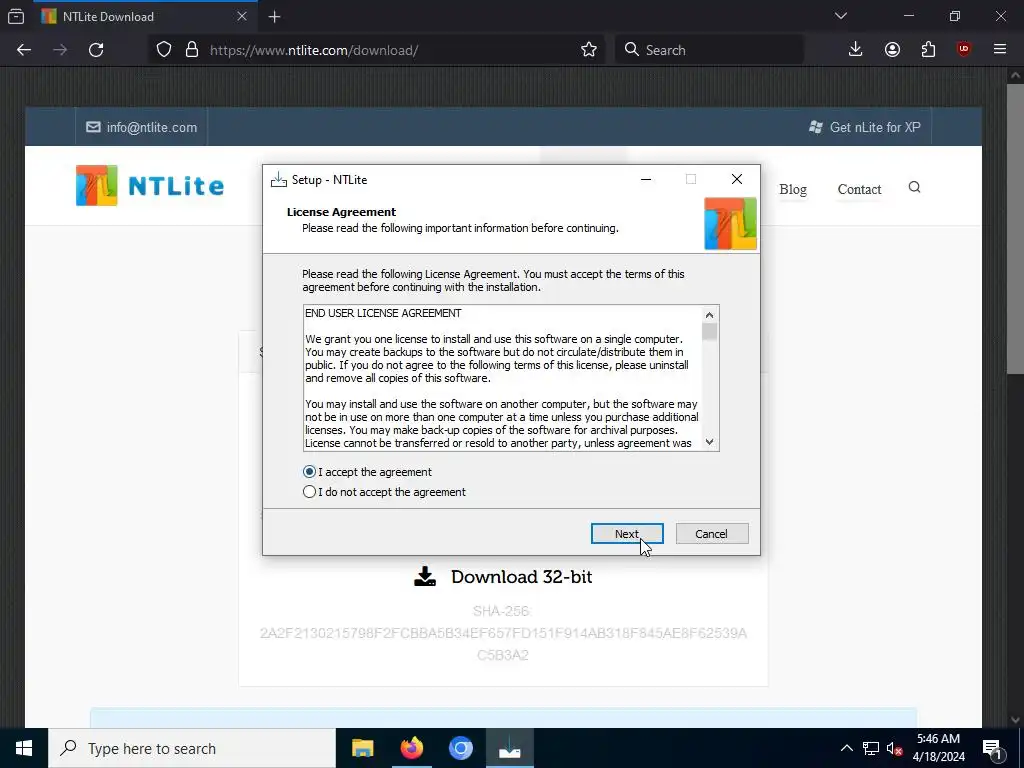Click Firefox back arrow button
The height and width of the screenshot is (768, 1024).
[24, 50]
